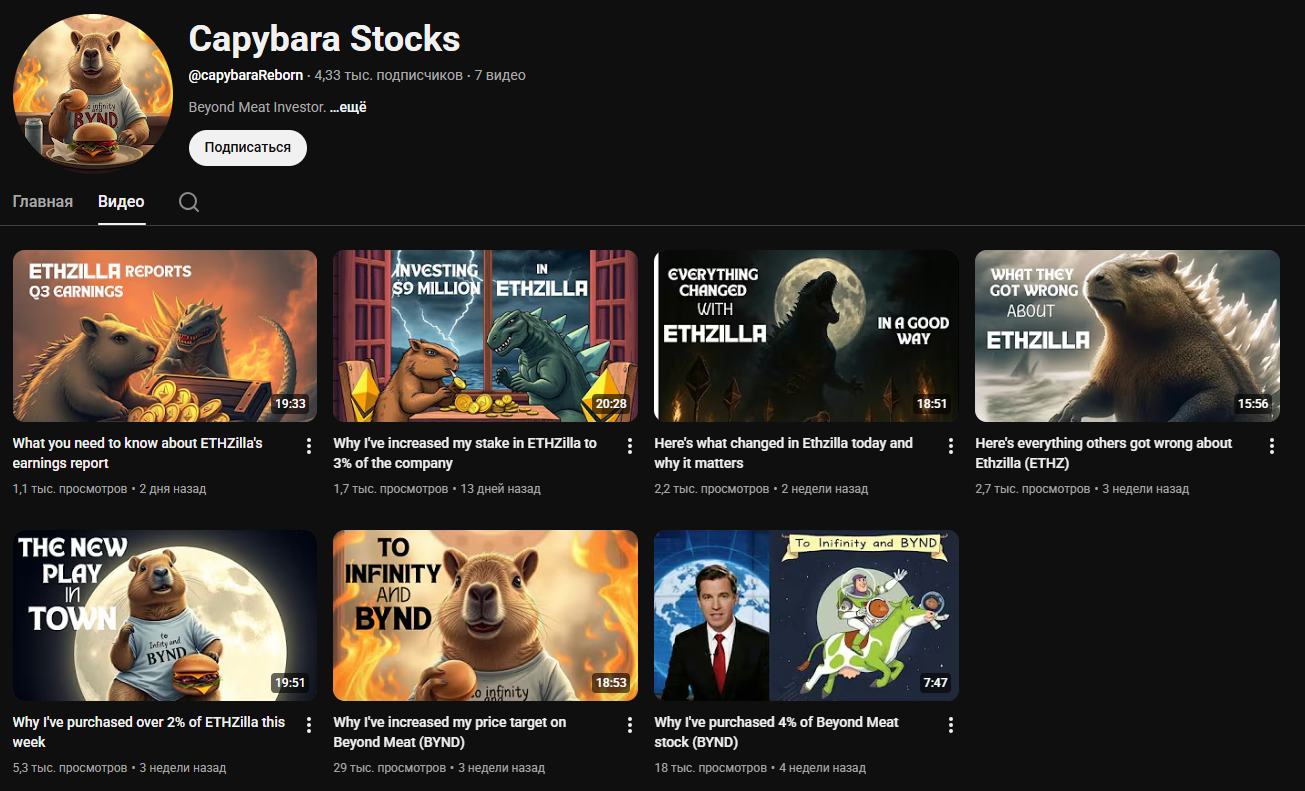Open 'What you need to know about ETHZilla's earnings' title
This screenshot has height=791, width=1305.
click(137, 453)
